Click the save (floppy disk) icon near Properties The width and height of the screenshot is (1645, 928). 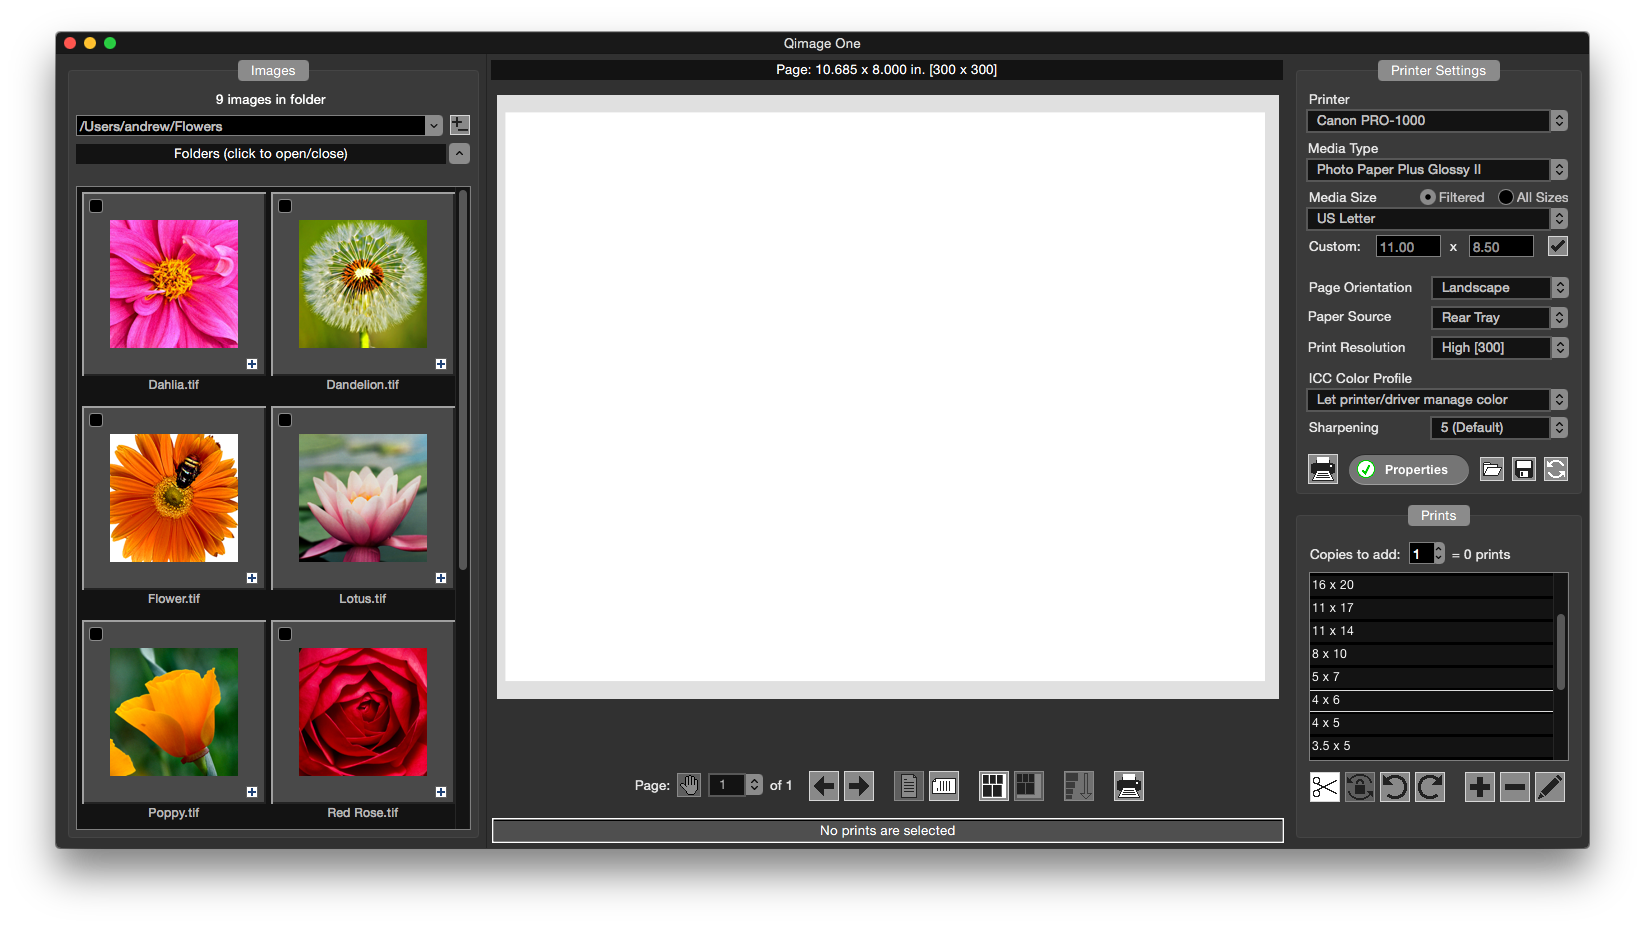1523,469
